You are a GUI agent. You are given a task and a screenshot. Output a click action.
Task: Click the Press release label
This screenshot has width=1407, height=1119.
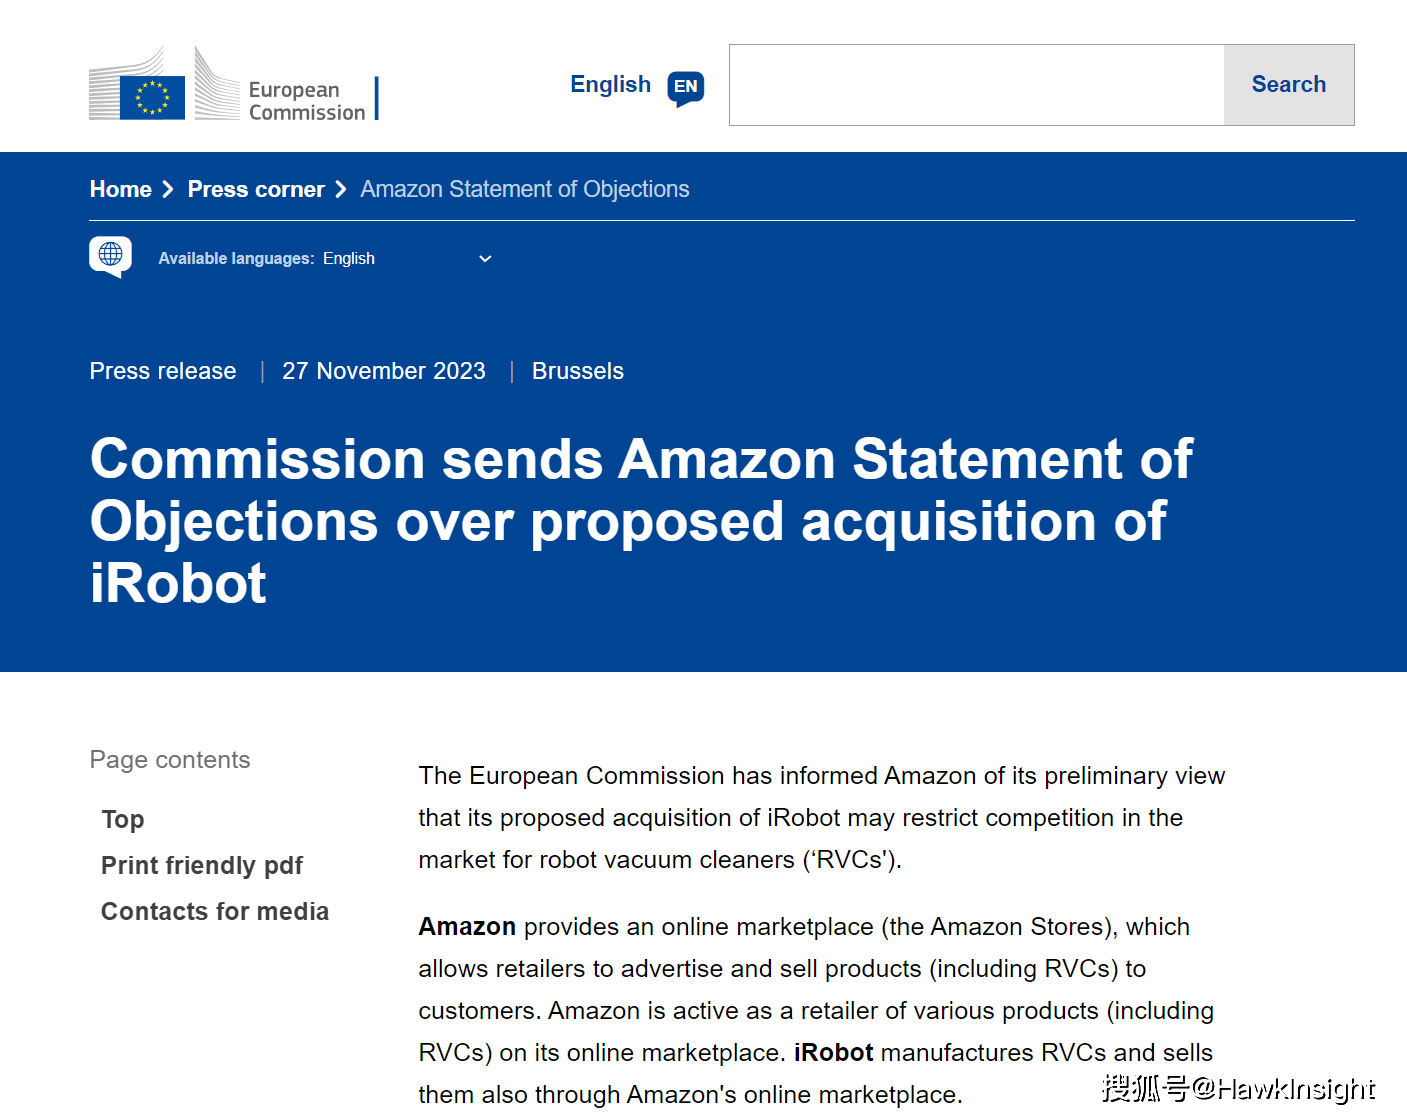(x=163, y=371)
